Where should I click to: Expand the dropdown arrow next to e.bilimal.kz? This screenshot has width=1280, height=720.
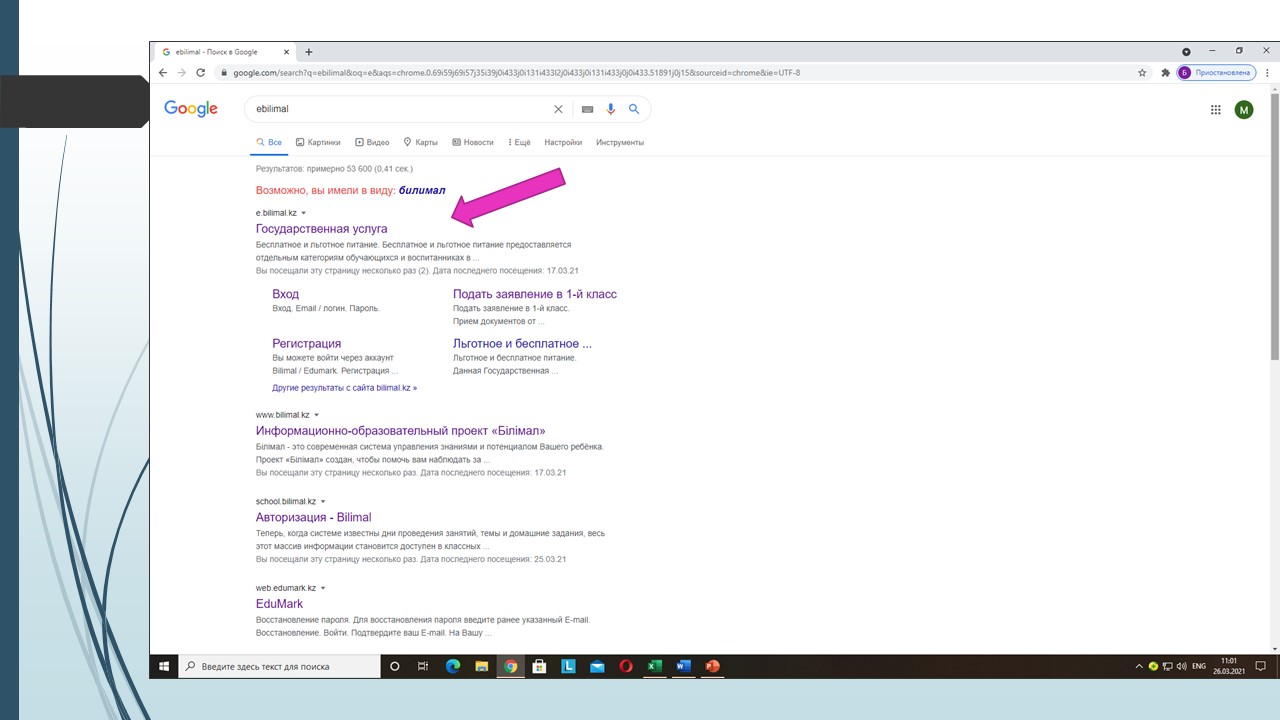304,213
